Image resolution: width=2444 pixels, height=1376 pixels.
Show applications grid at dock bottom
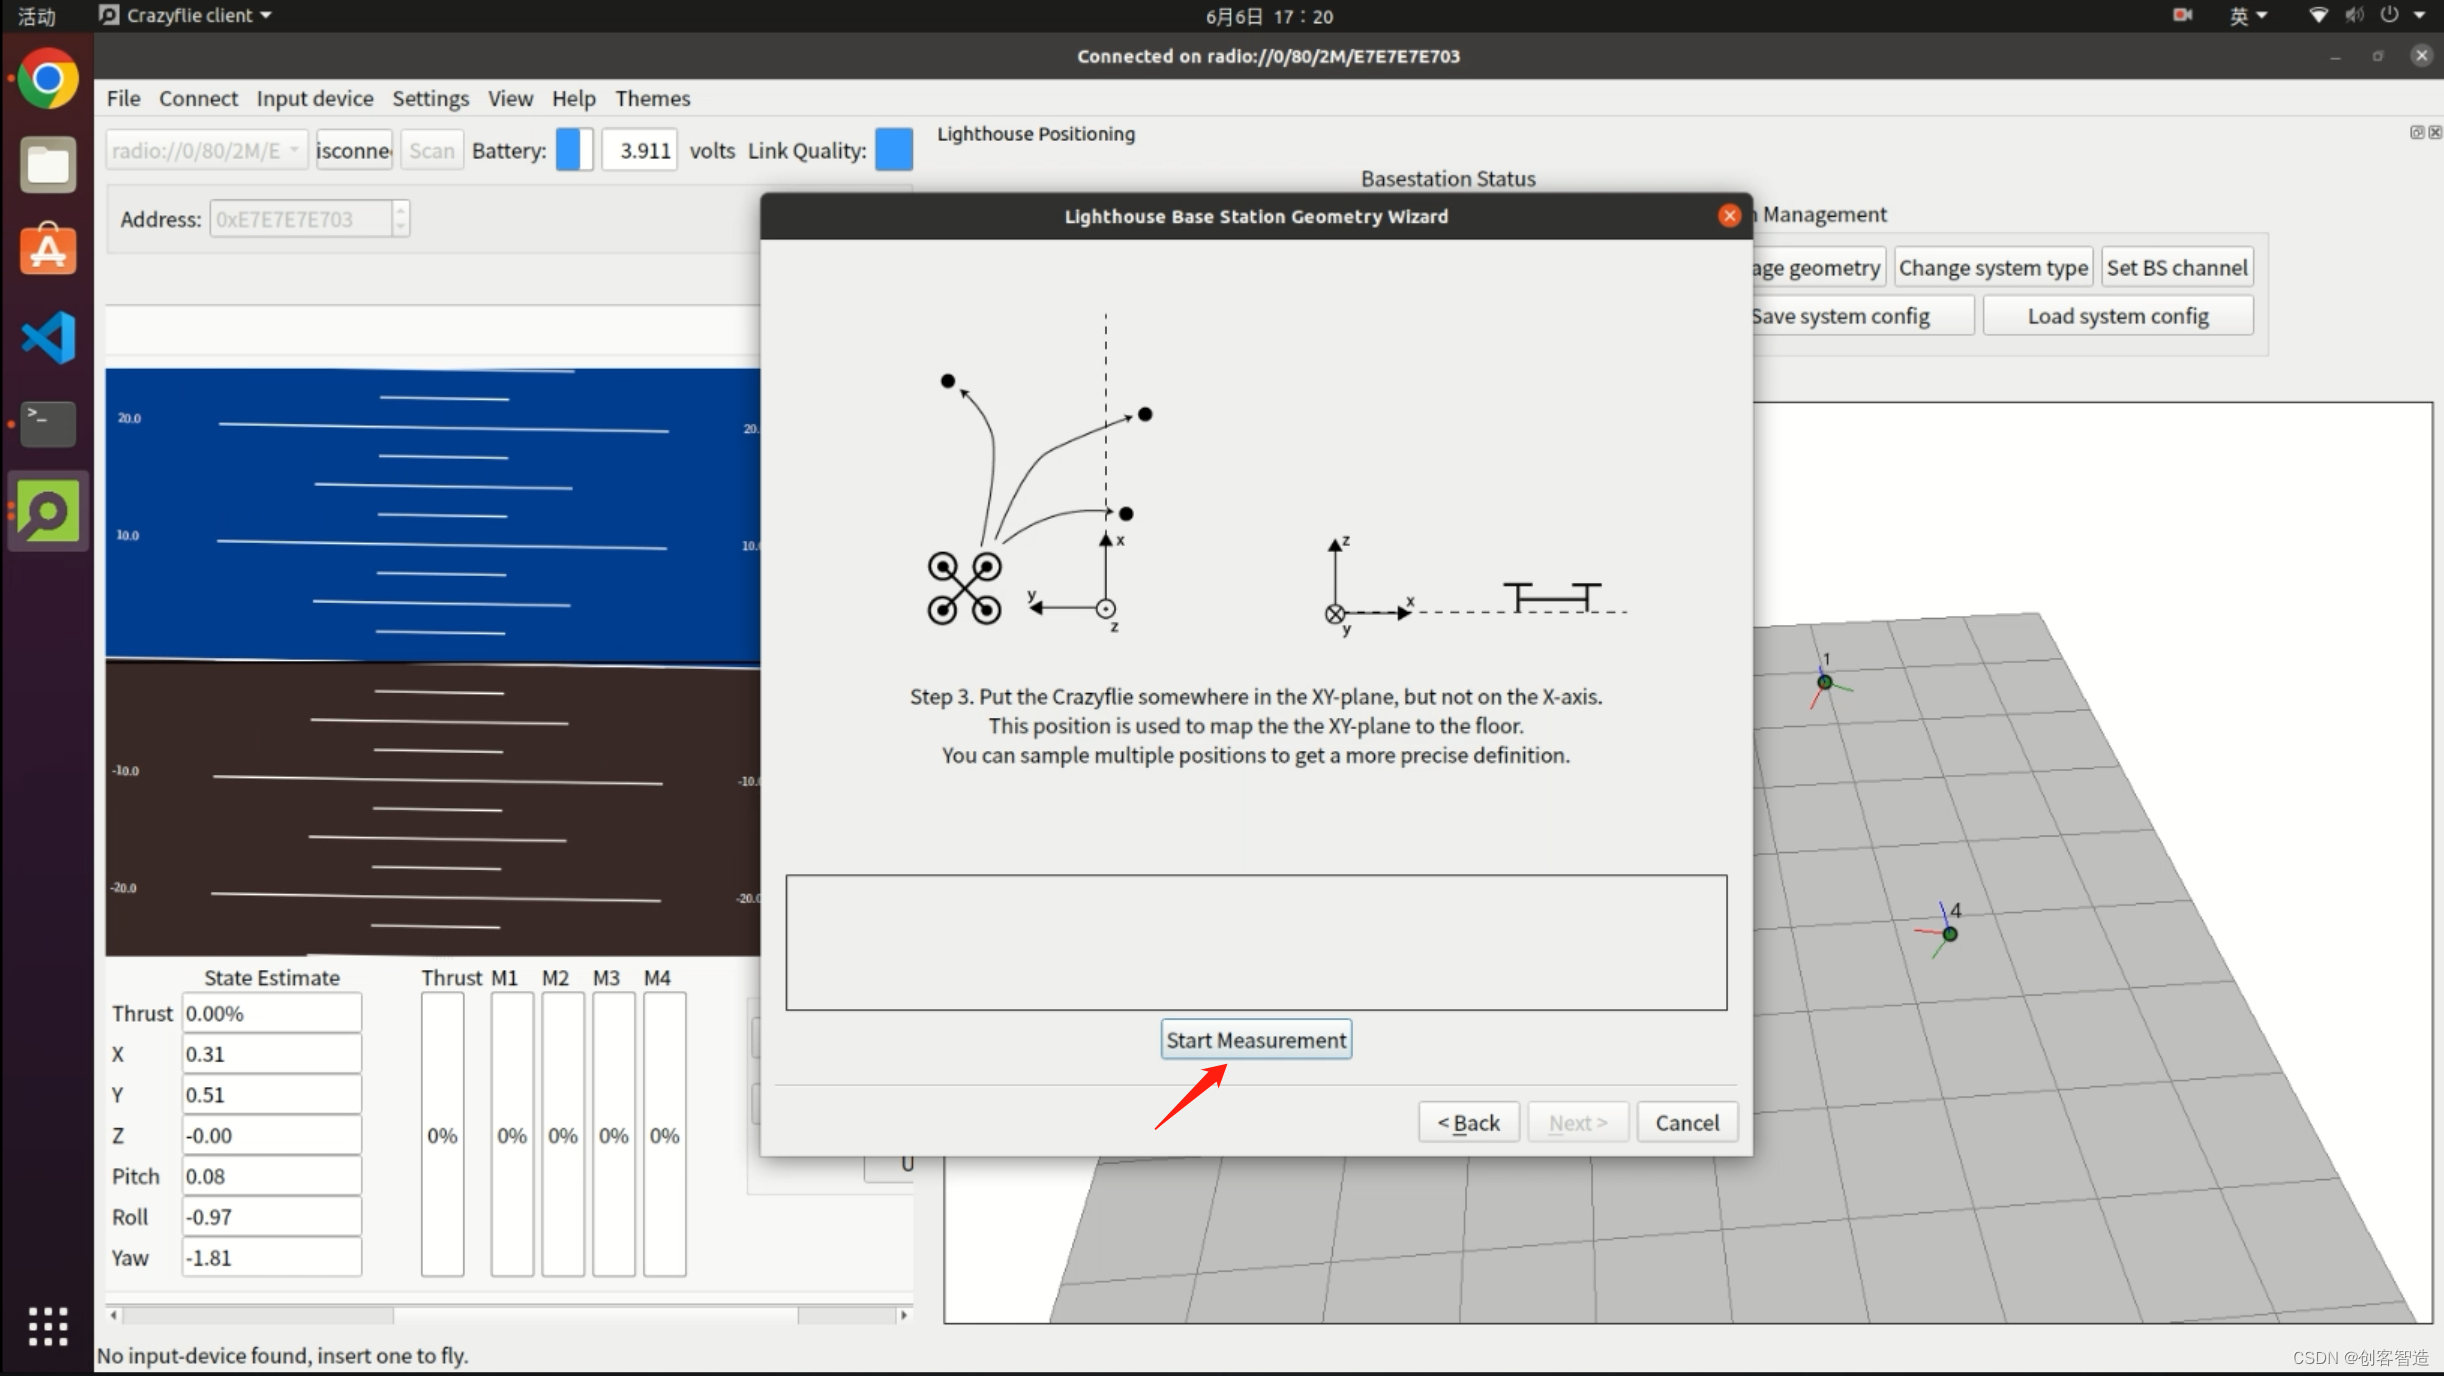pos(47,1326)
